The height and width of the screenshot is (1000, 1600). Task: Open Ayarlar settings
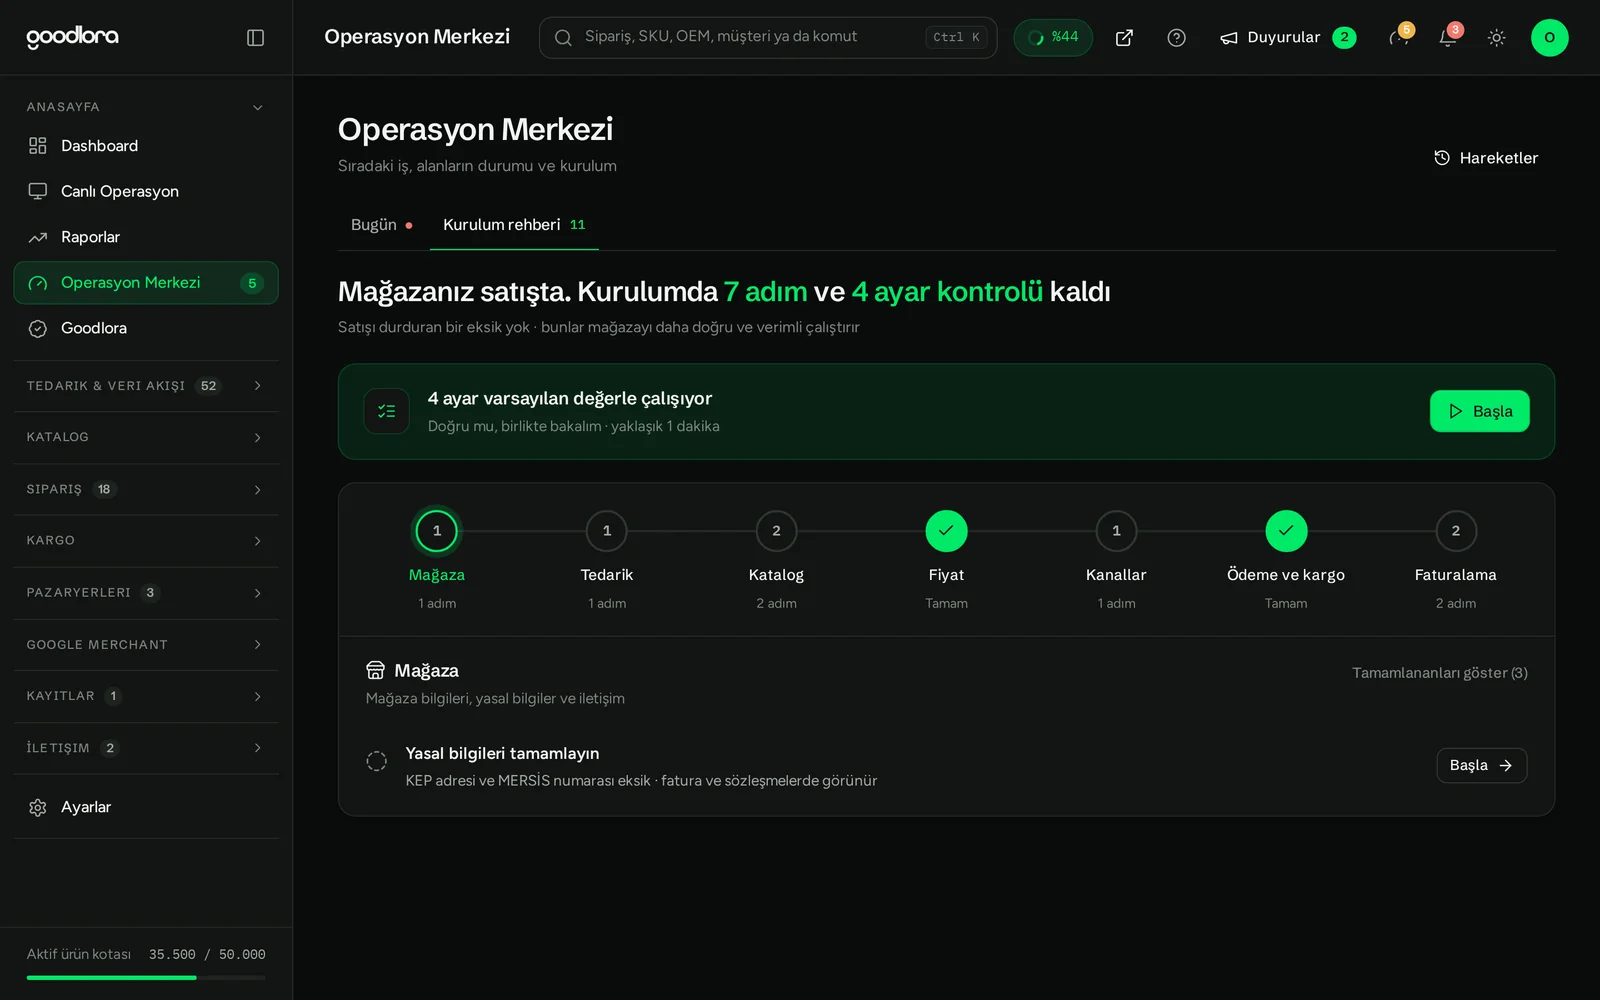coord(146,807)
